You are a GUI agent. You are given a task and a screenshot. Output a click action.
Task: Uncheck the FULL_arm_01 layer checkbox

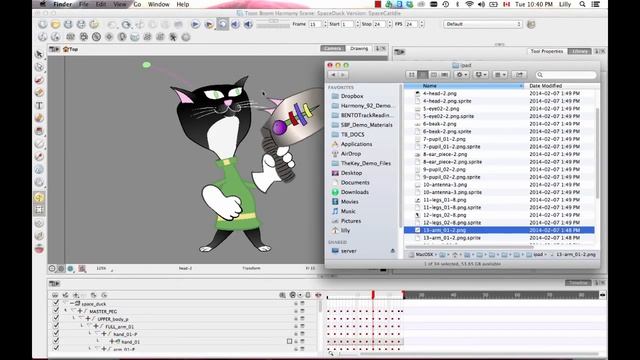(x=56, y=326)
